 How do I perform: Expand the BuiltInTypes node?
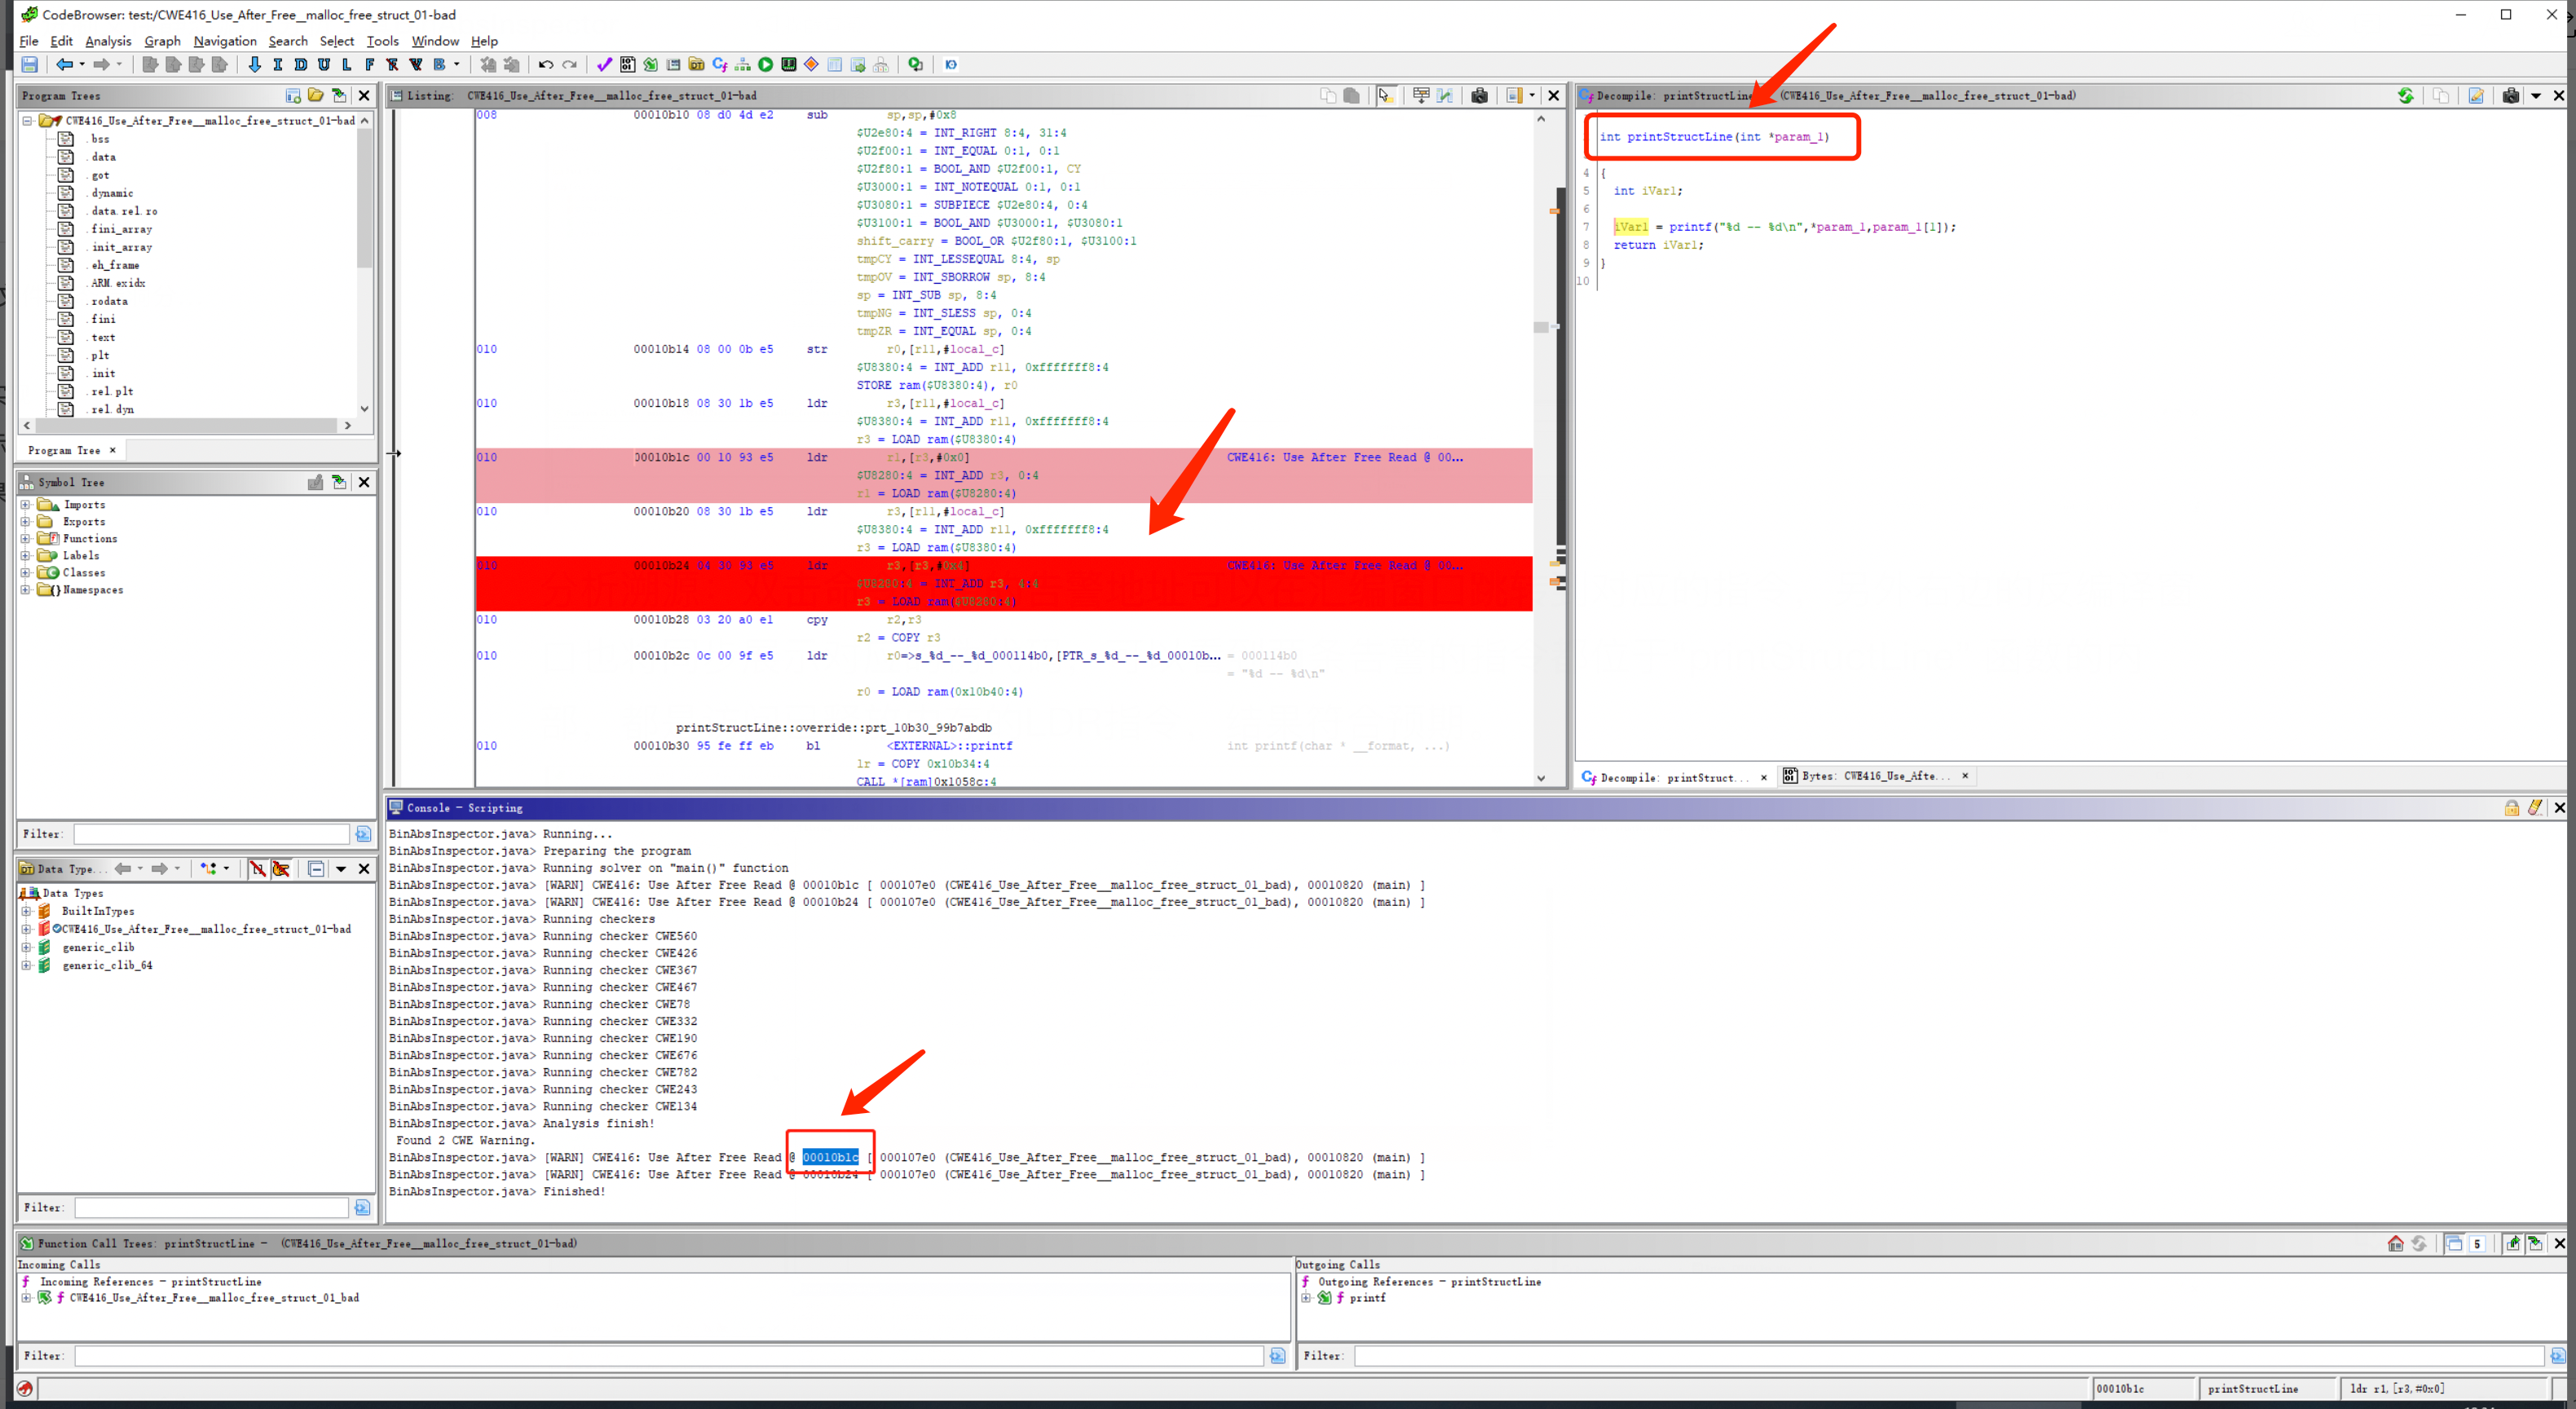26,911
